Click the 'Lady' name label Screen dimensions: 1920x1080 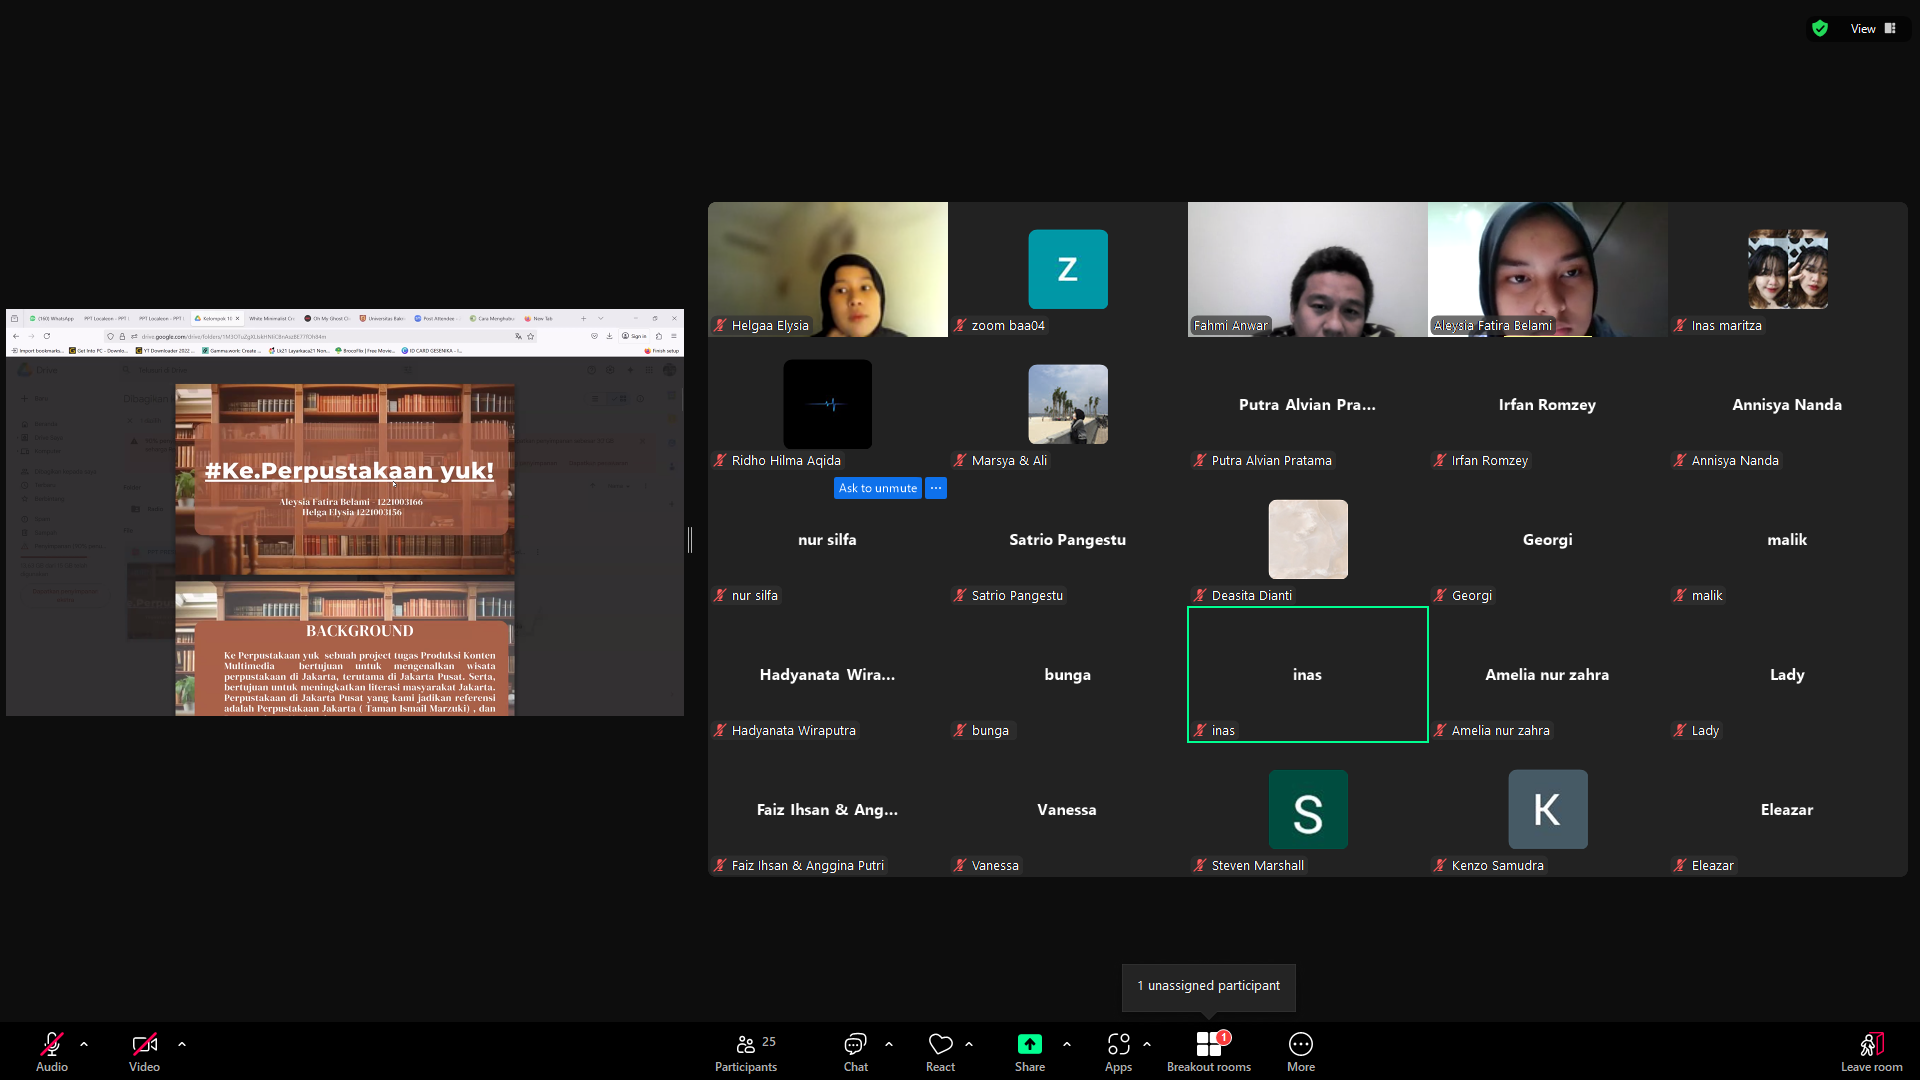coord(1705,730)
